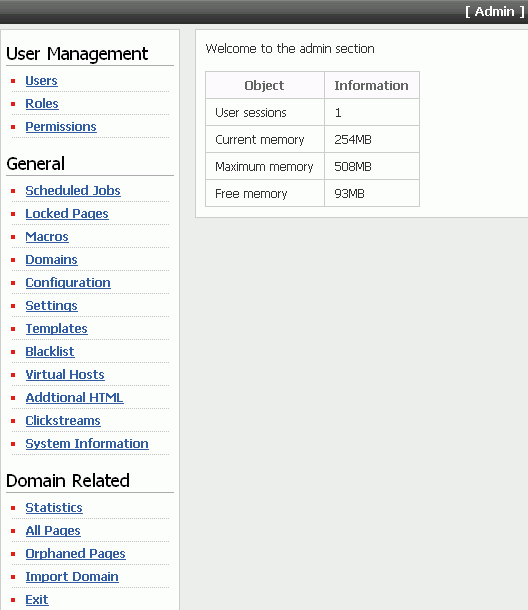528x610 pixels.
Task: Open the Users link
Action: (x=41, y=81)
